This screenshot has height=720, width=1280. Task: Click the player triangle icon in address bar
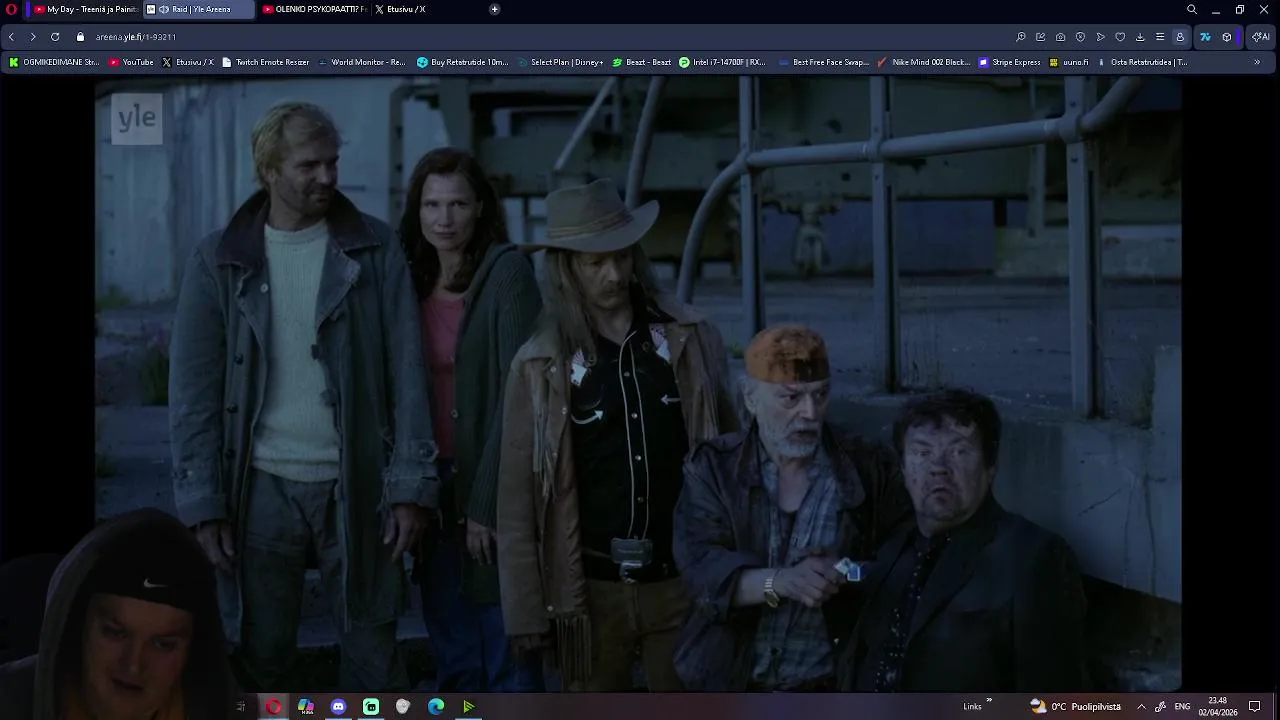(1101, 37)
